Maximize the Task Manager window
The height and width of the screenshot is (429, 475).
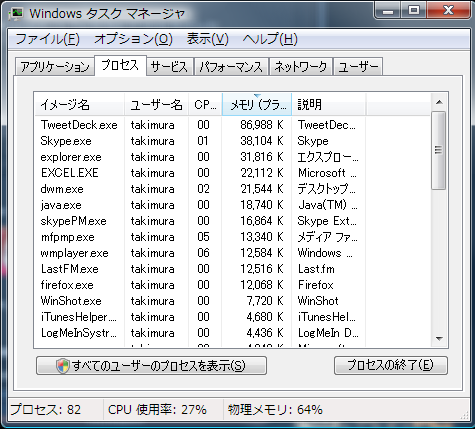tap(414, 11)
